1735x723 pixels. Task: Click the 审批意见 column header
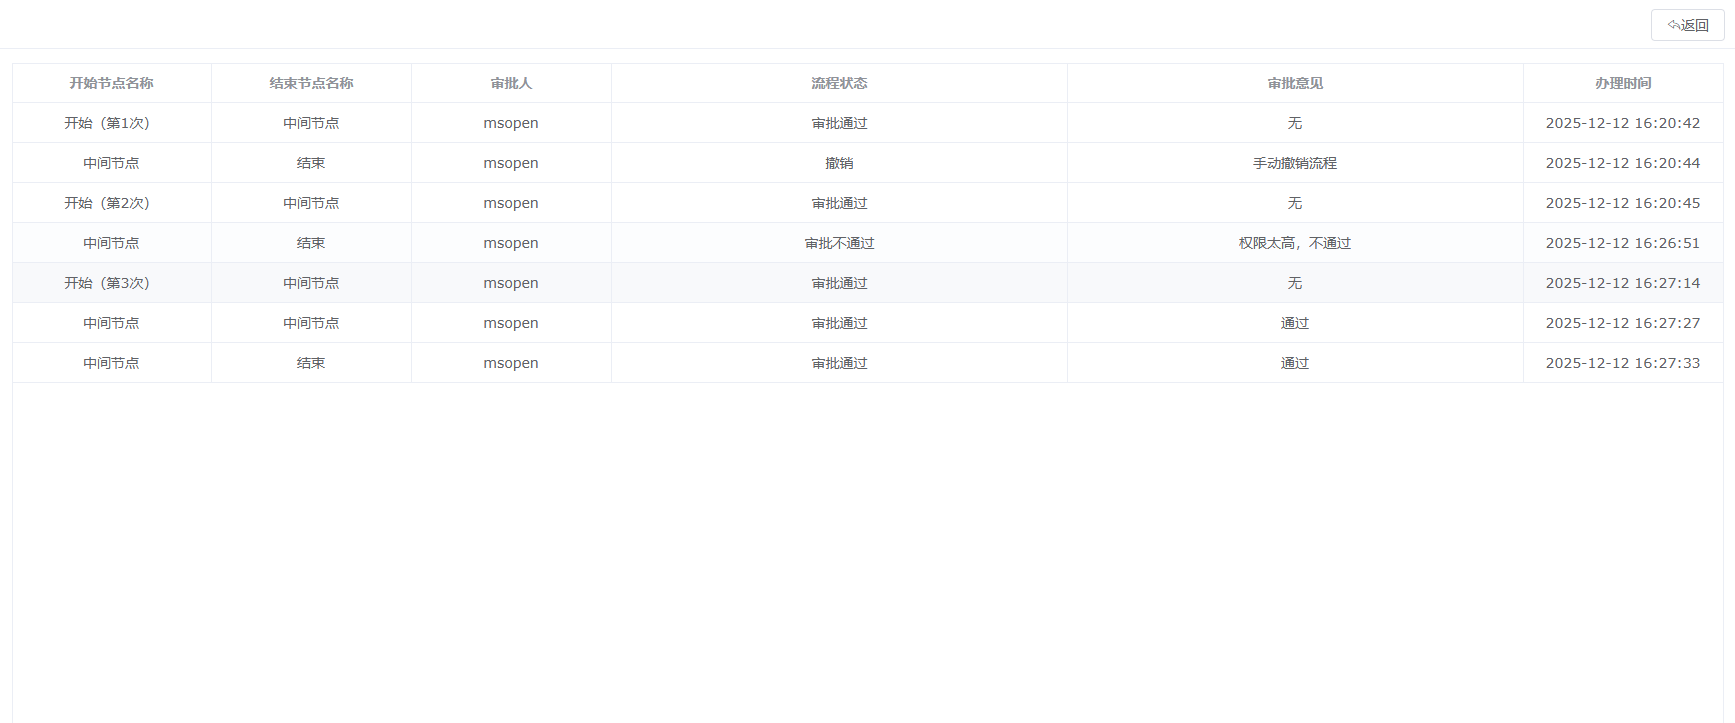pos(1295,83)
